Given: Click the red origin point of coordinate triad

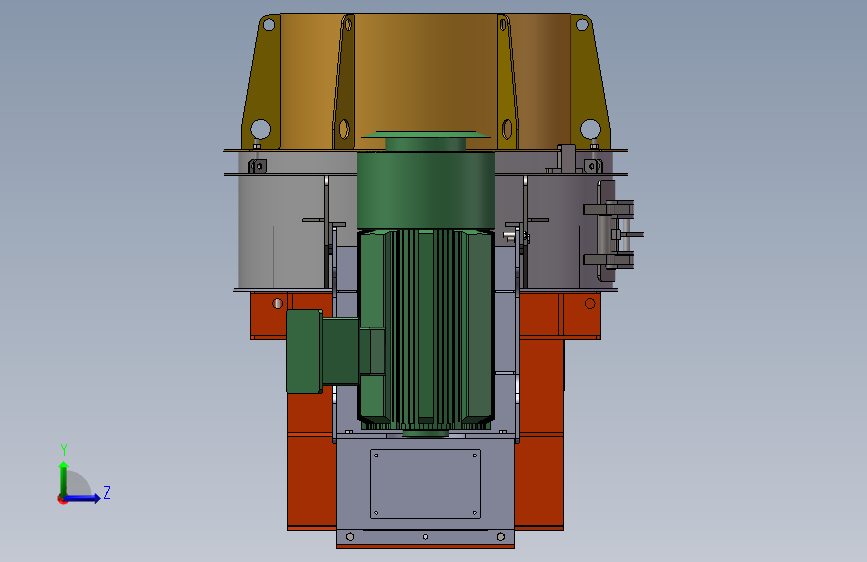Looking at the screenshot, I should tap(62, 499).
